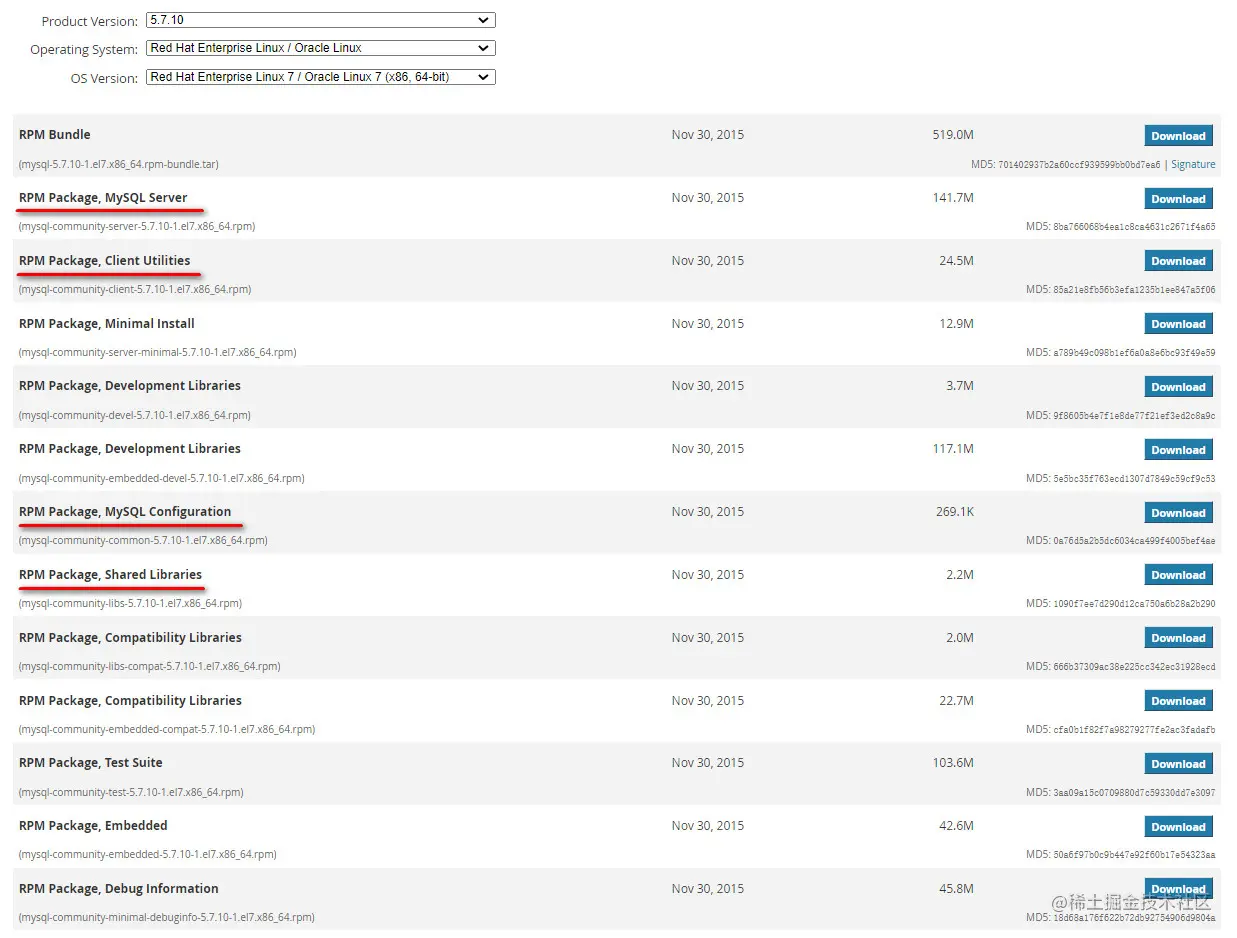The height and width of the screenshot is (938, 1237).
Task: Click the Nov 30, 2015 date for RPM Bundle
Action: pos(708,135)
